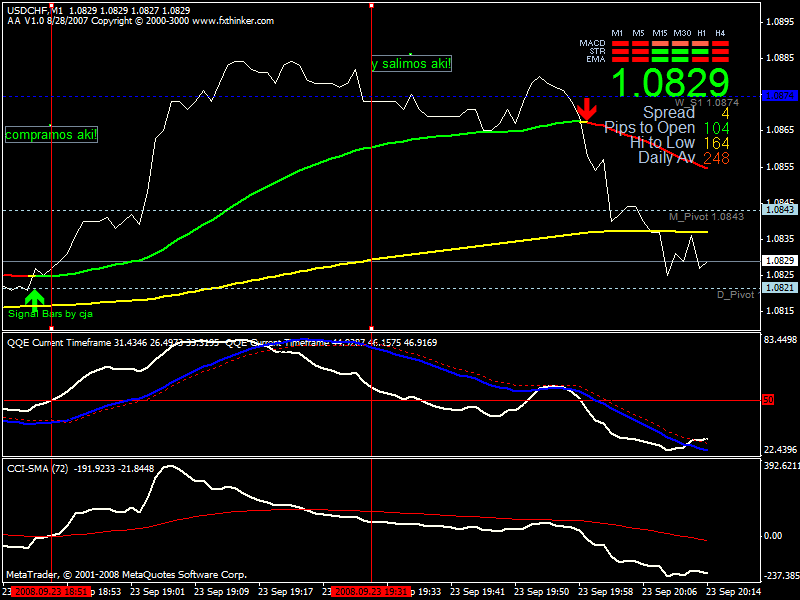Viewport: 800px width, 600px height.
Task: Select bottom handle of the 18:51 vertical line
Action: [51, 329]
